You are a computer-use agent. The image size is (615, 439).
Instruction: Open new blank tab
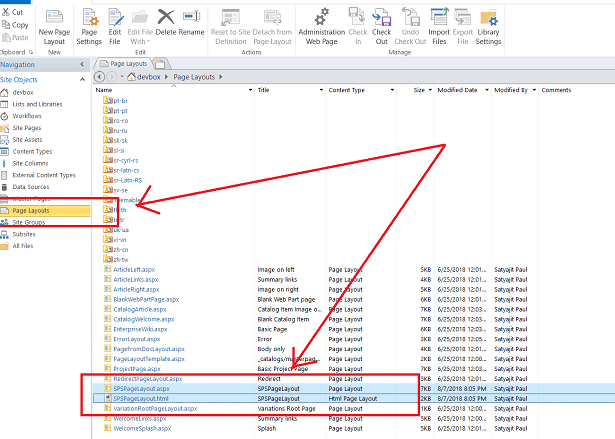point(160,64)
